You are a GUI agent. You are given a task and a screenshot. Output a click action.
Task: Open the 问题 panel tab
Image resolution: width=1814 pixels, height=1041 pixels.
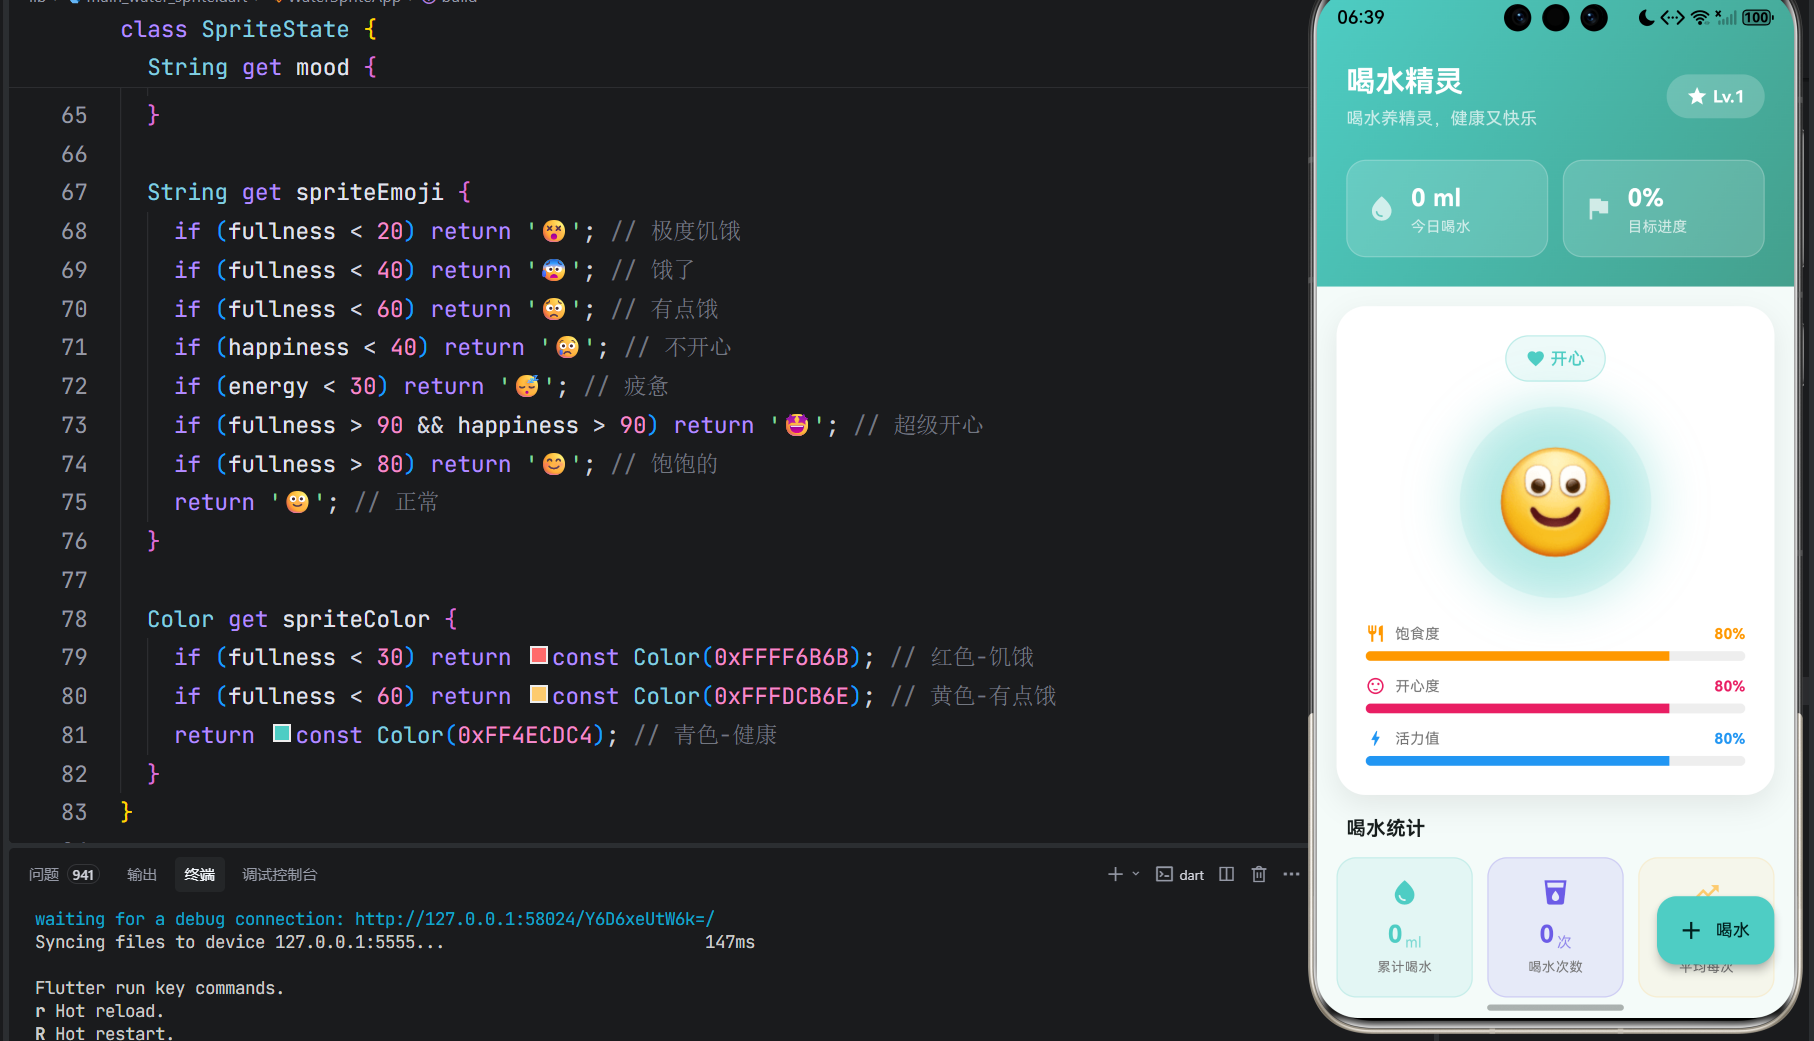point(43,874)
